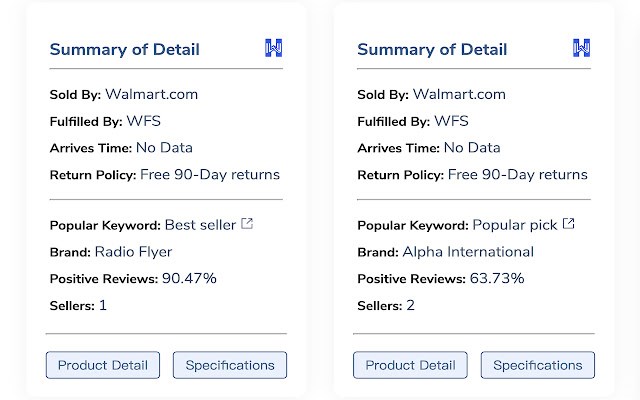Screen dimensions: 640x400
Task: Open Product Detail for Radio Flyer card
Action: click(x=102, y=365)
